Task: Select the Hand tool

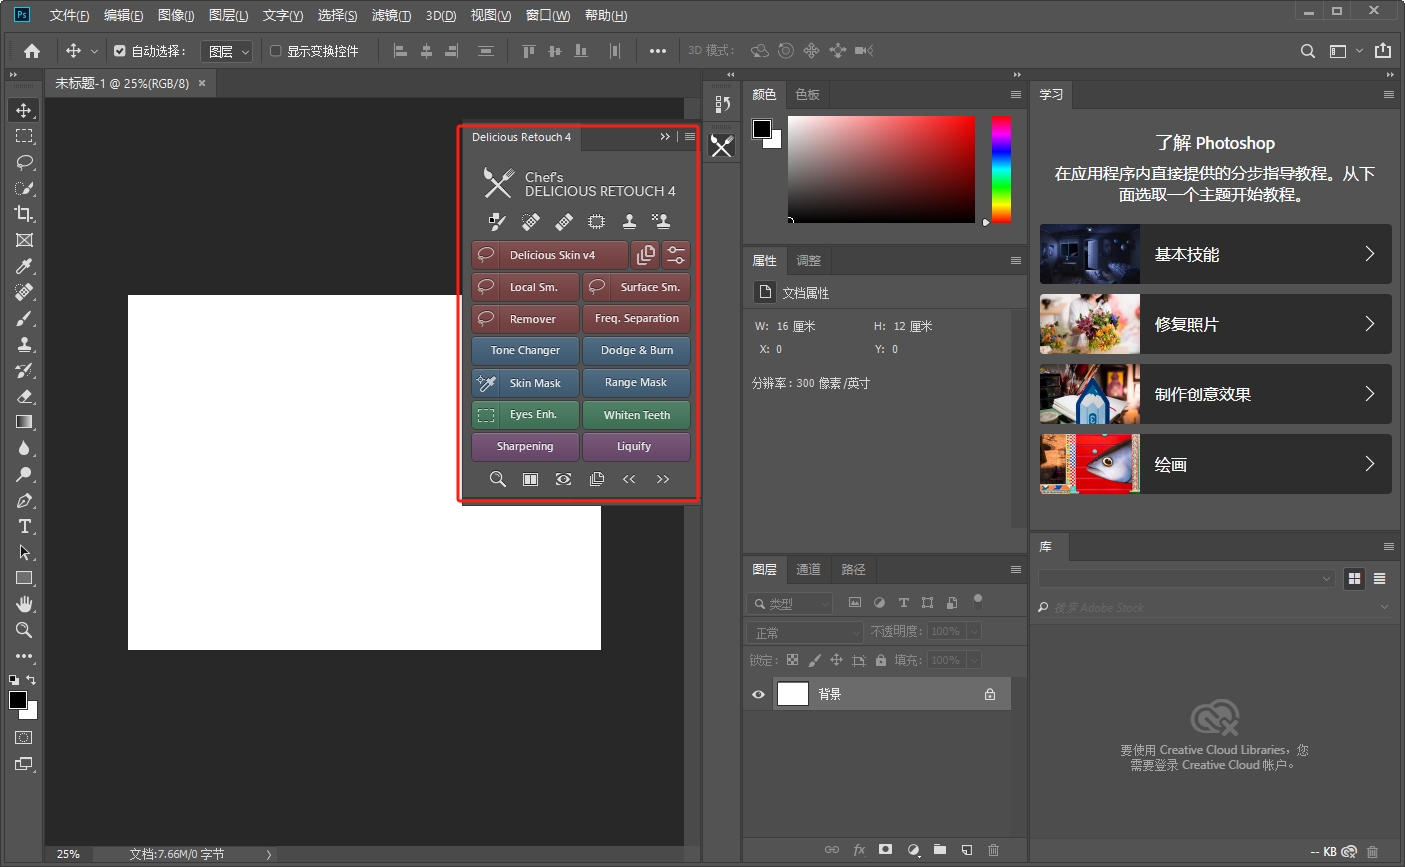Action: 24,604
